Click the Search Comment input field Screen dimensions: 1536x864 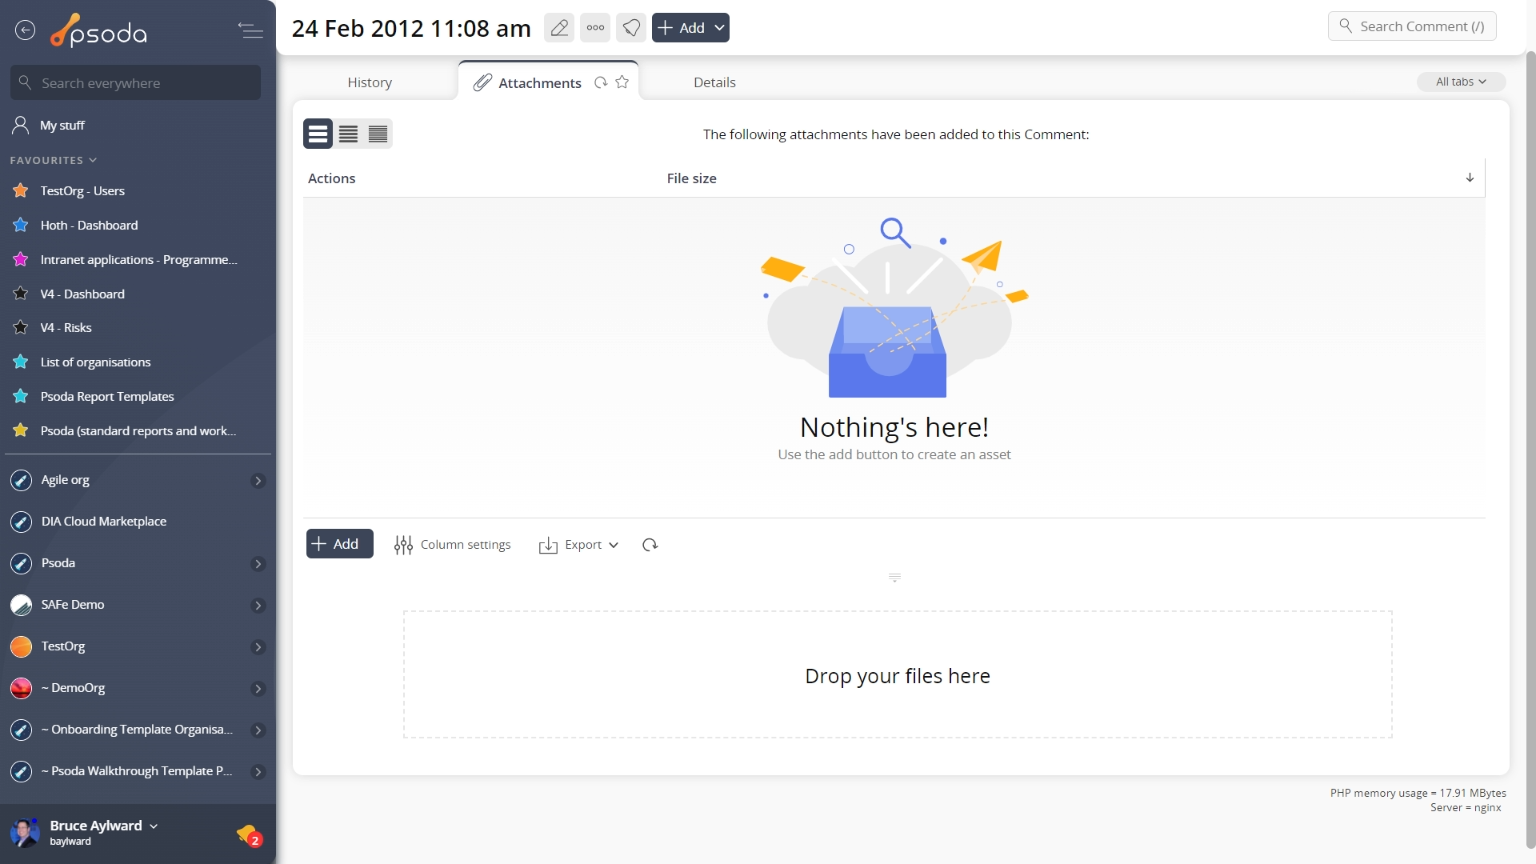pos(1412,26)
